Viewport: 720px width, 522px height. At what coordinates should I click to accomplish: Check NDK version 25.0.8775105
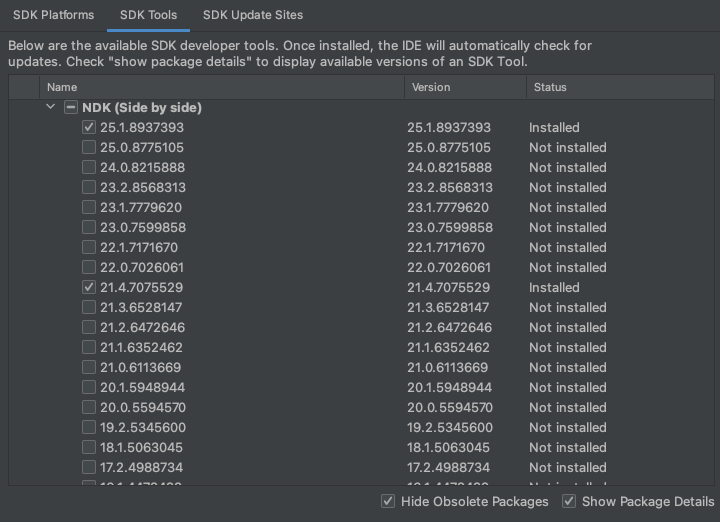point(90,147)
